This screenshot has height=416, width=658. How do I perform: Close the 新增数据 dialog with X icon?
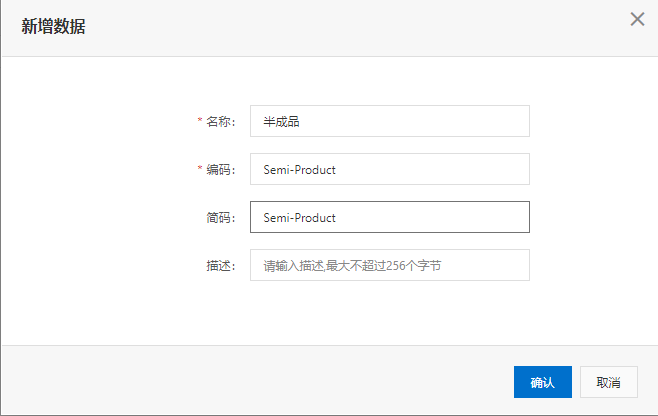click(637, 19)
